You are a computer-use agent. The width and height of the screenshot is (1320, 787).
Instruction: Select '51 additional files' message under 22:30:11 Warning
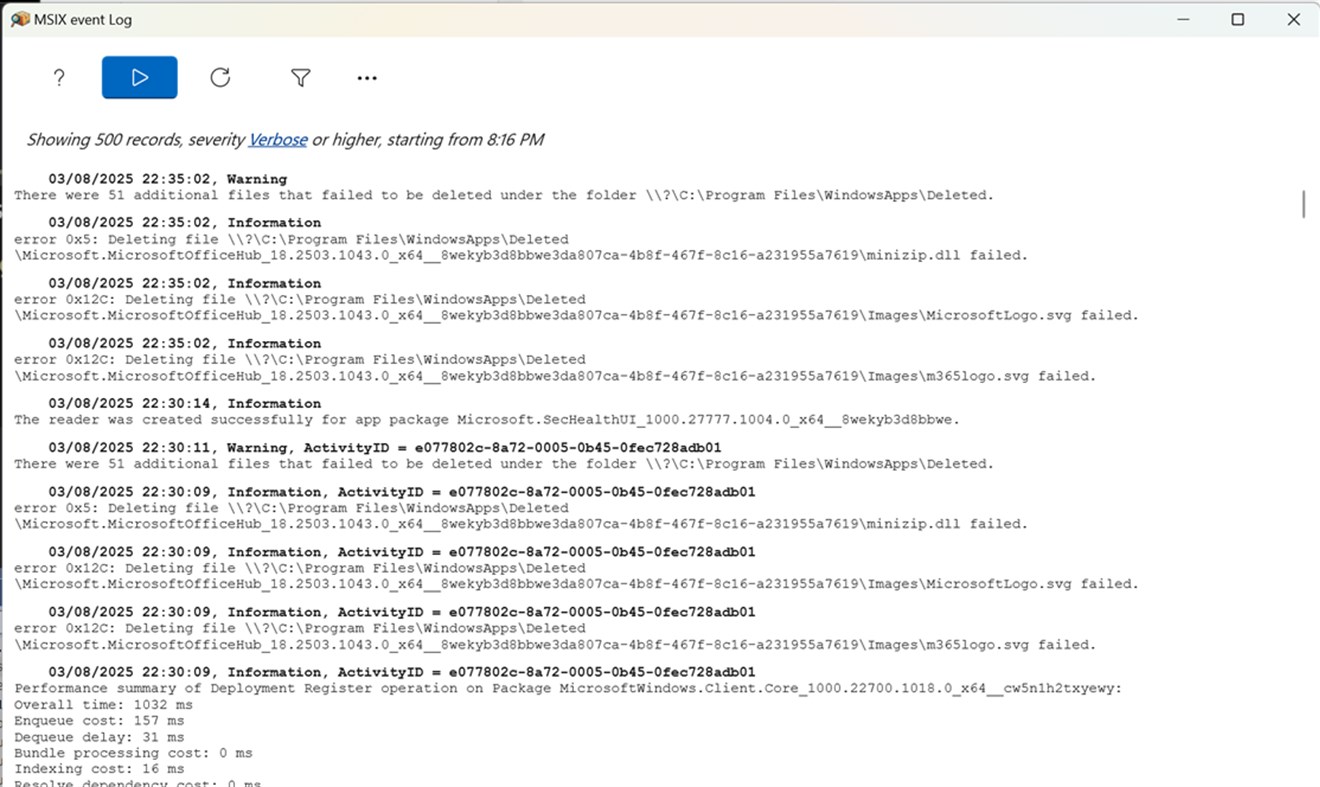click(504, 464)
